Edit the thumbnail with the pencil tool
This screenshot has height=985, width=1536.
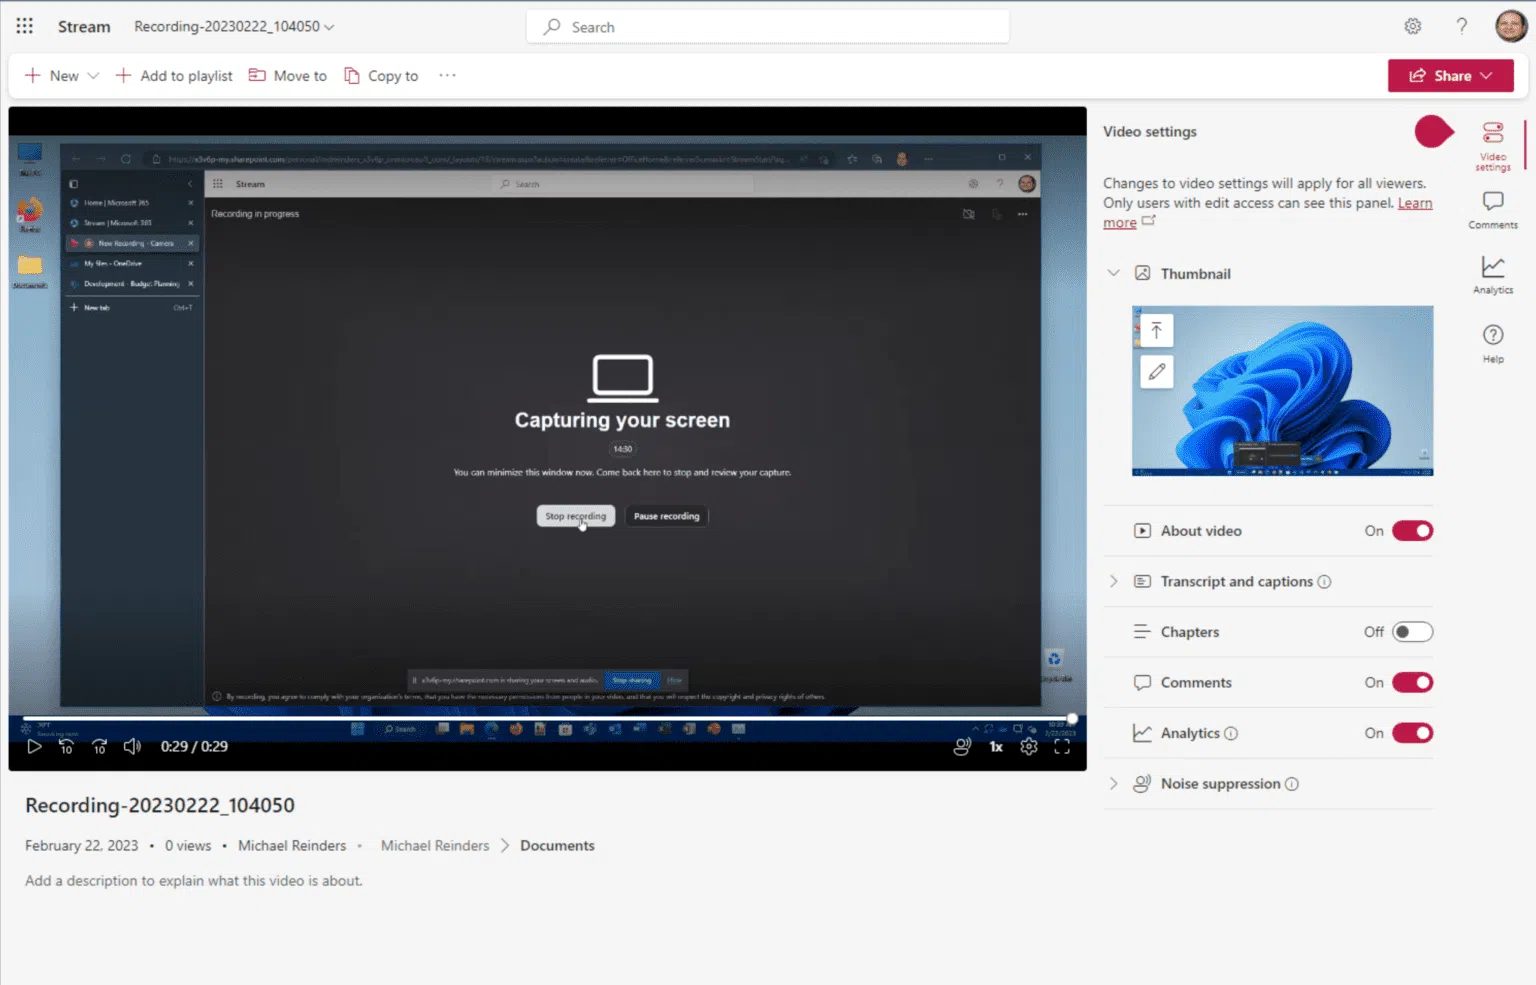1156,371
